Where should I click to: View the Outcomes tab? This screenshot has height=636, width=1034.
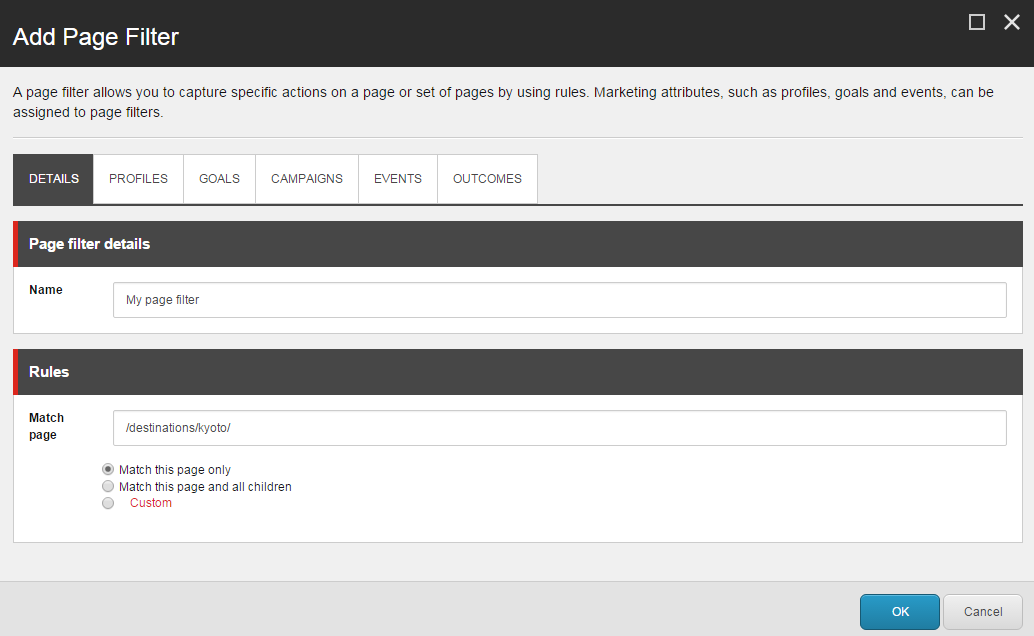point(487,179)
